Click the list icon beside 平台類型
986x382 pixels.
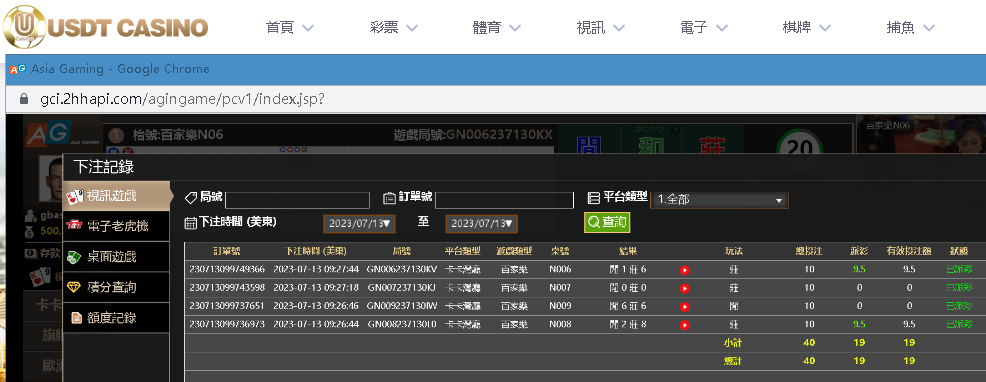[594, 198]
